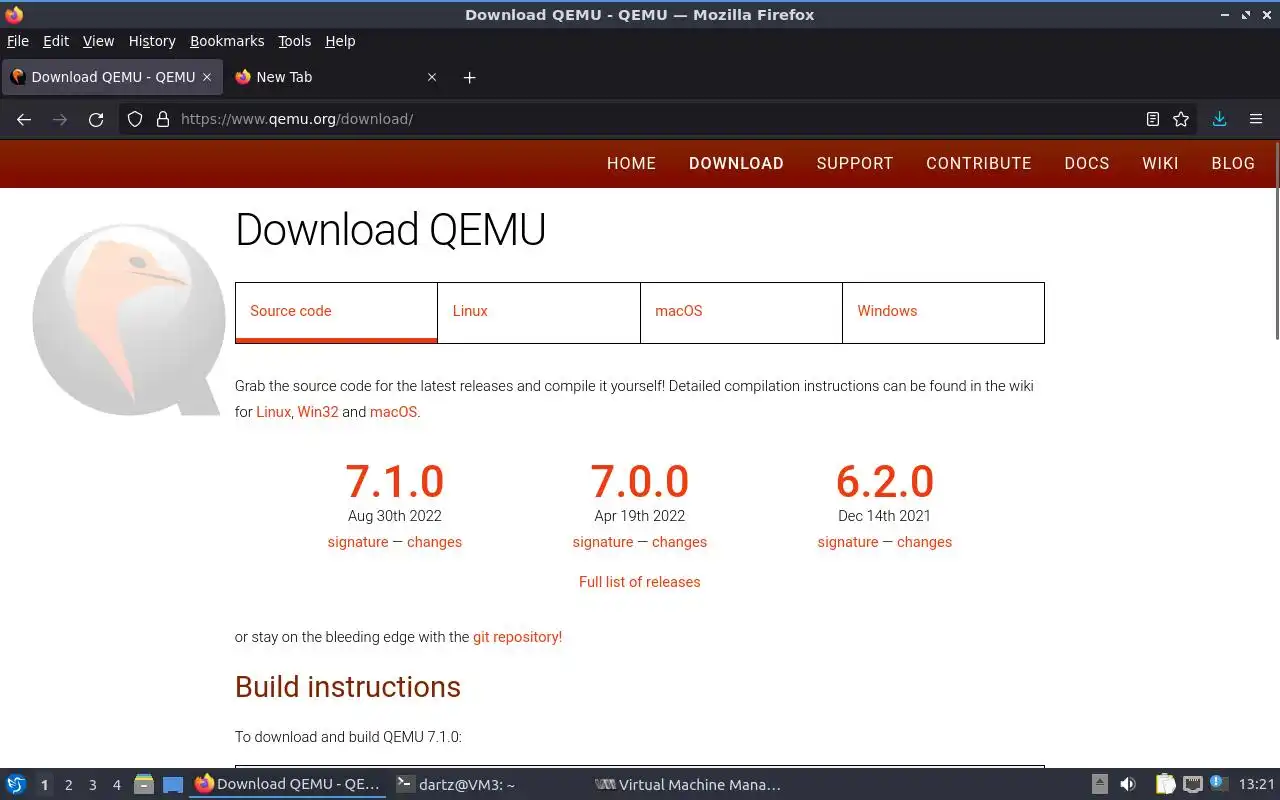Open the Full list of releases link
1280x800 pixels.
(x=639, y=582)
